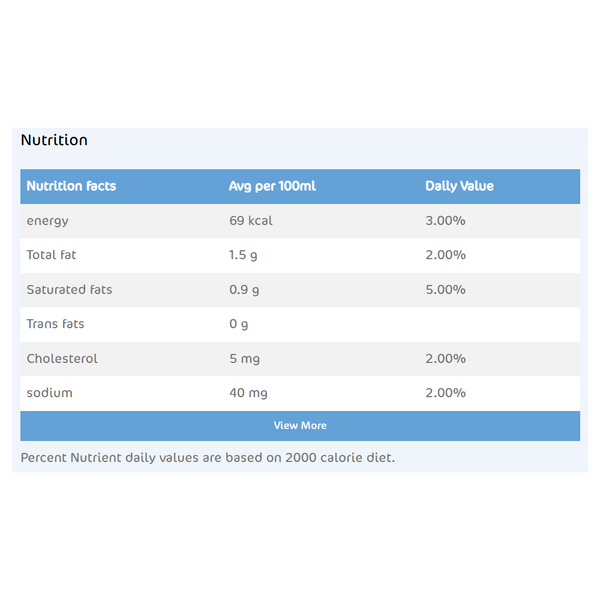Click the 5.00% saturated fats daily value
Image resolution: width=600 pixels, height=600 pixels.
(445, 290)
